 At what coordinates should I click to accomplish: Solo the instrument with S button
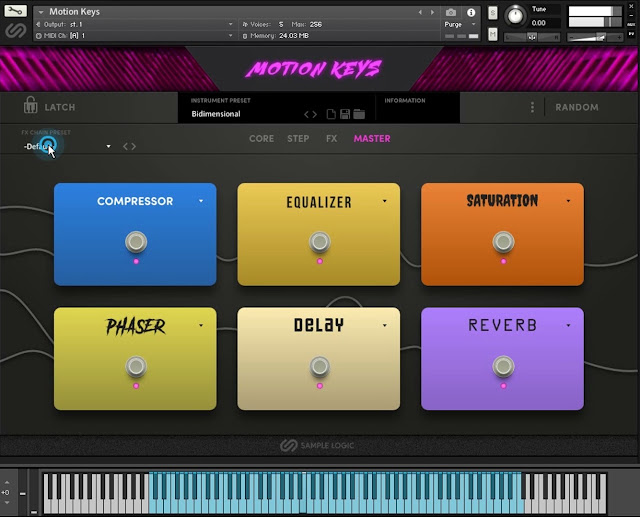click(x=493, y=13)
